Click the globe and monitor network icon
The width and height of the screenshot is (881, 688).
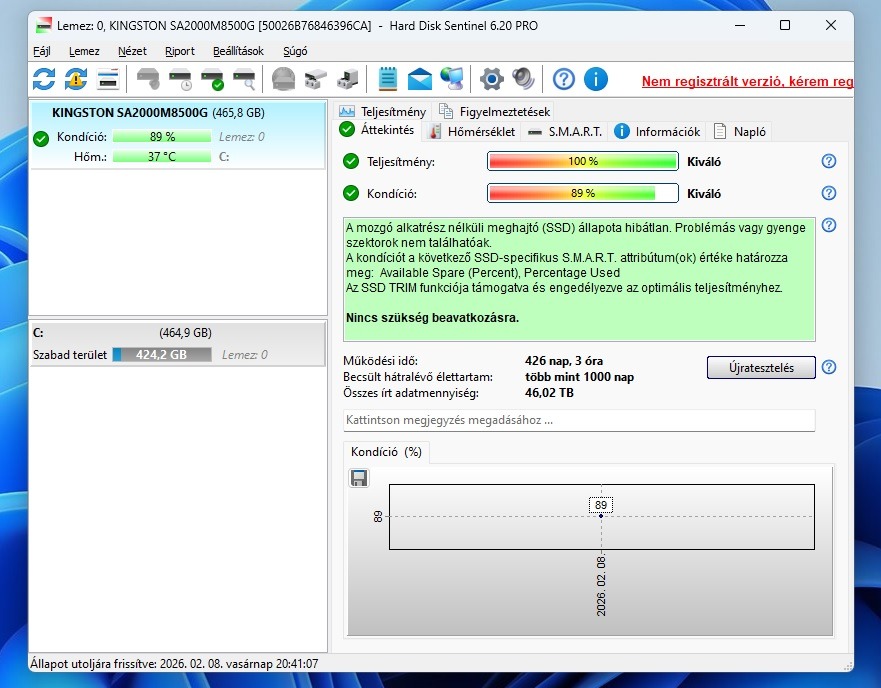452,79
